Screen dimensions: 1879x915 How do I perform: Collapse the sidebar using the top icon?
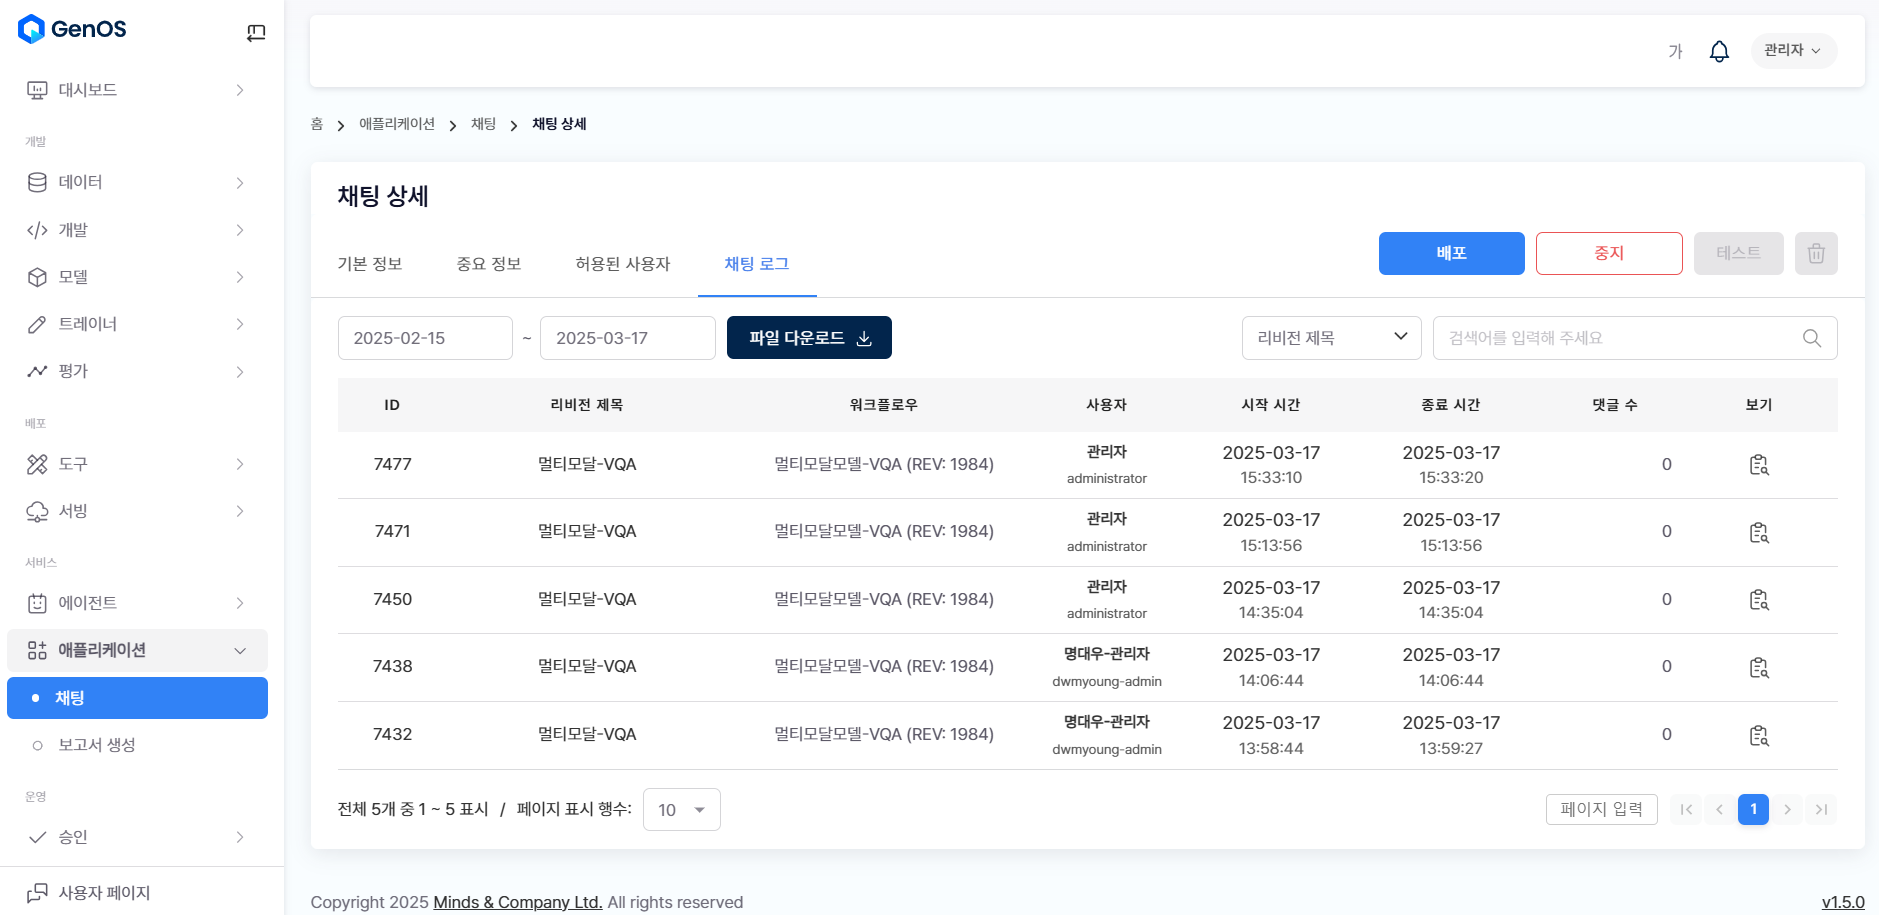click(256, 33)
